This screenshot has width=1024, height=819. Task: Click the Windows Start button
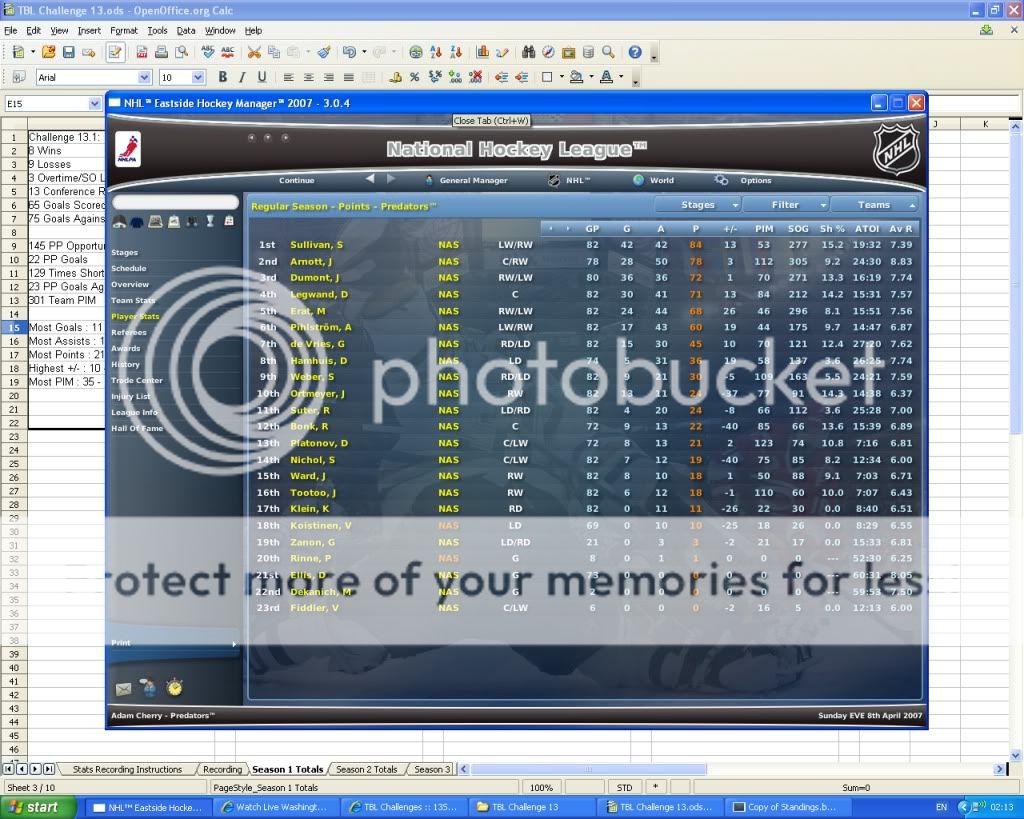[x=38, y=807]
